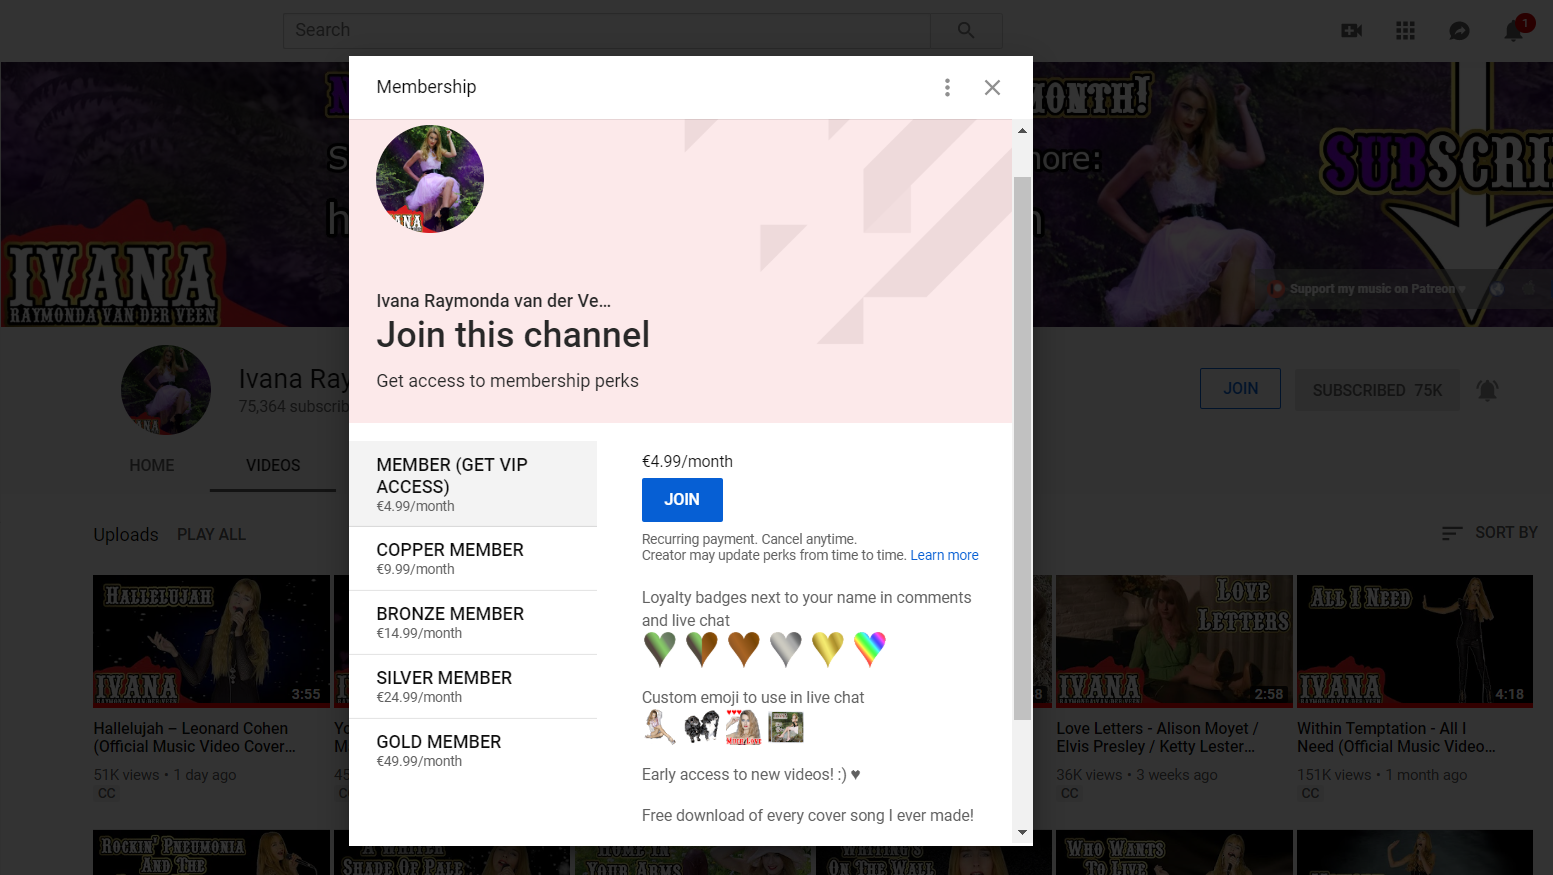The height and width of the screenshot is (875, 1553).
Task: Click the dialog scrollbar down arrow
Action: coord(1022,832)
